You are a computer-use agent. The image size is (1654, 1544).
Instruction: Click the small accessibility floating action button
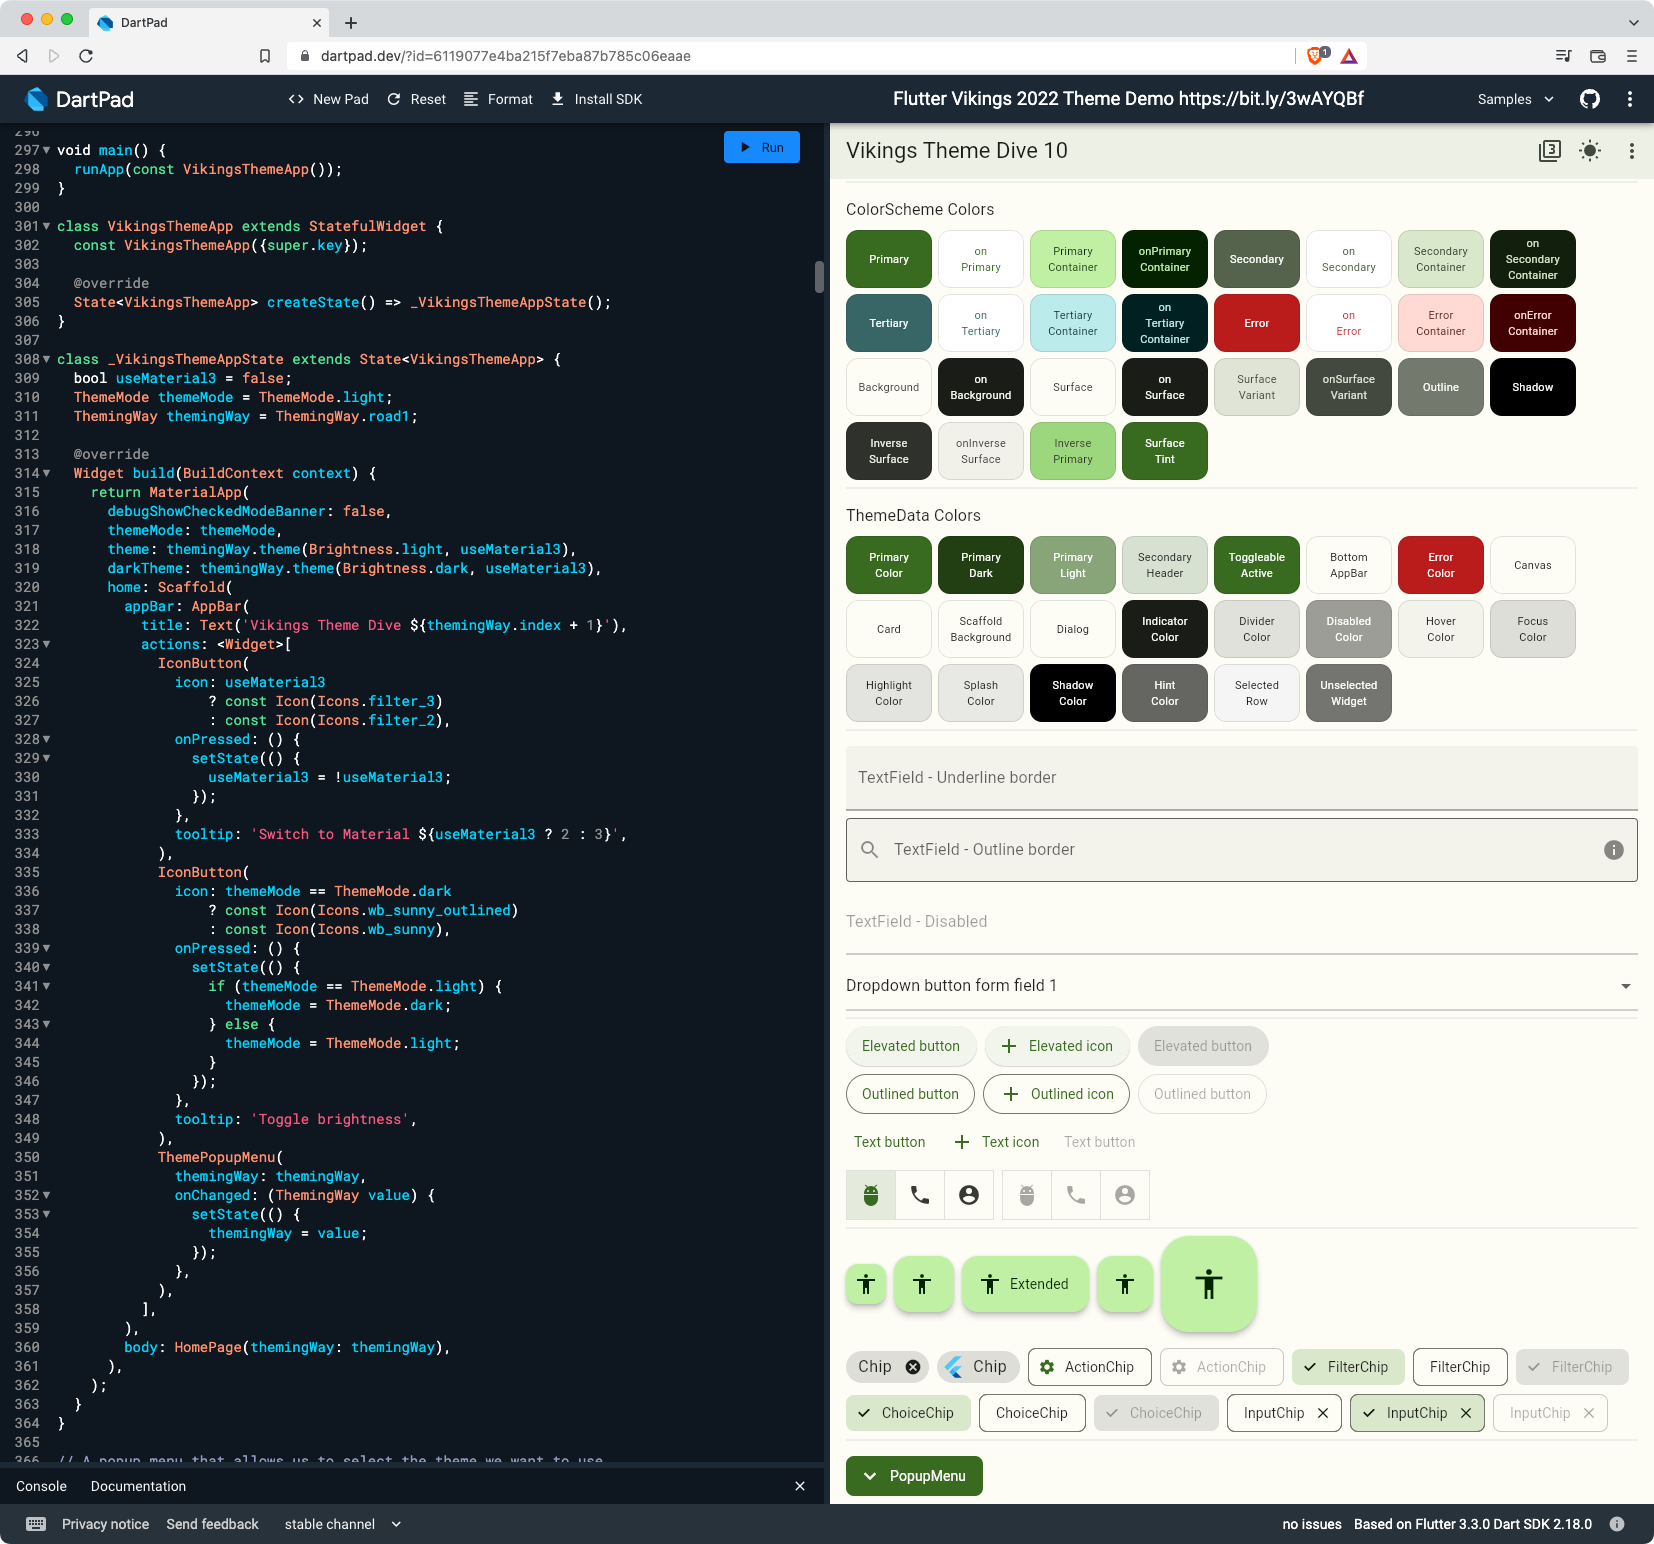click(866, 1284)
